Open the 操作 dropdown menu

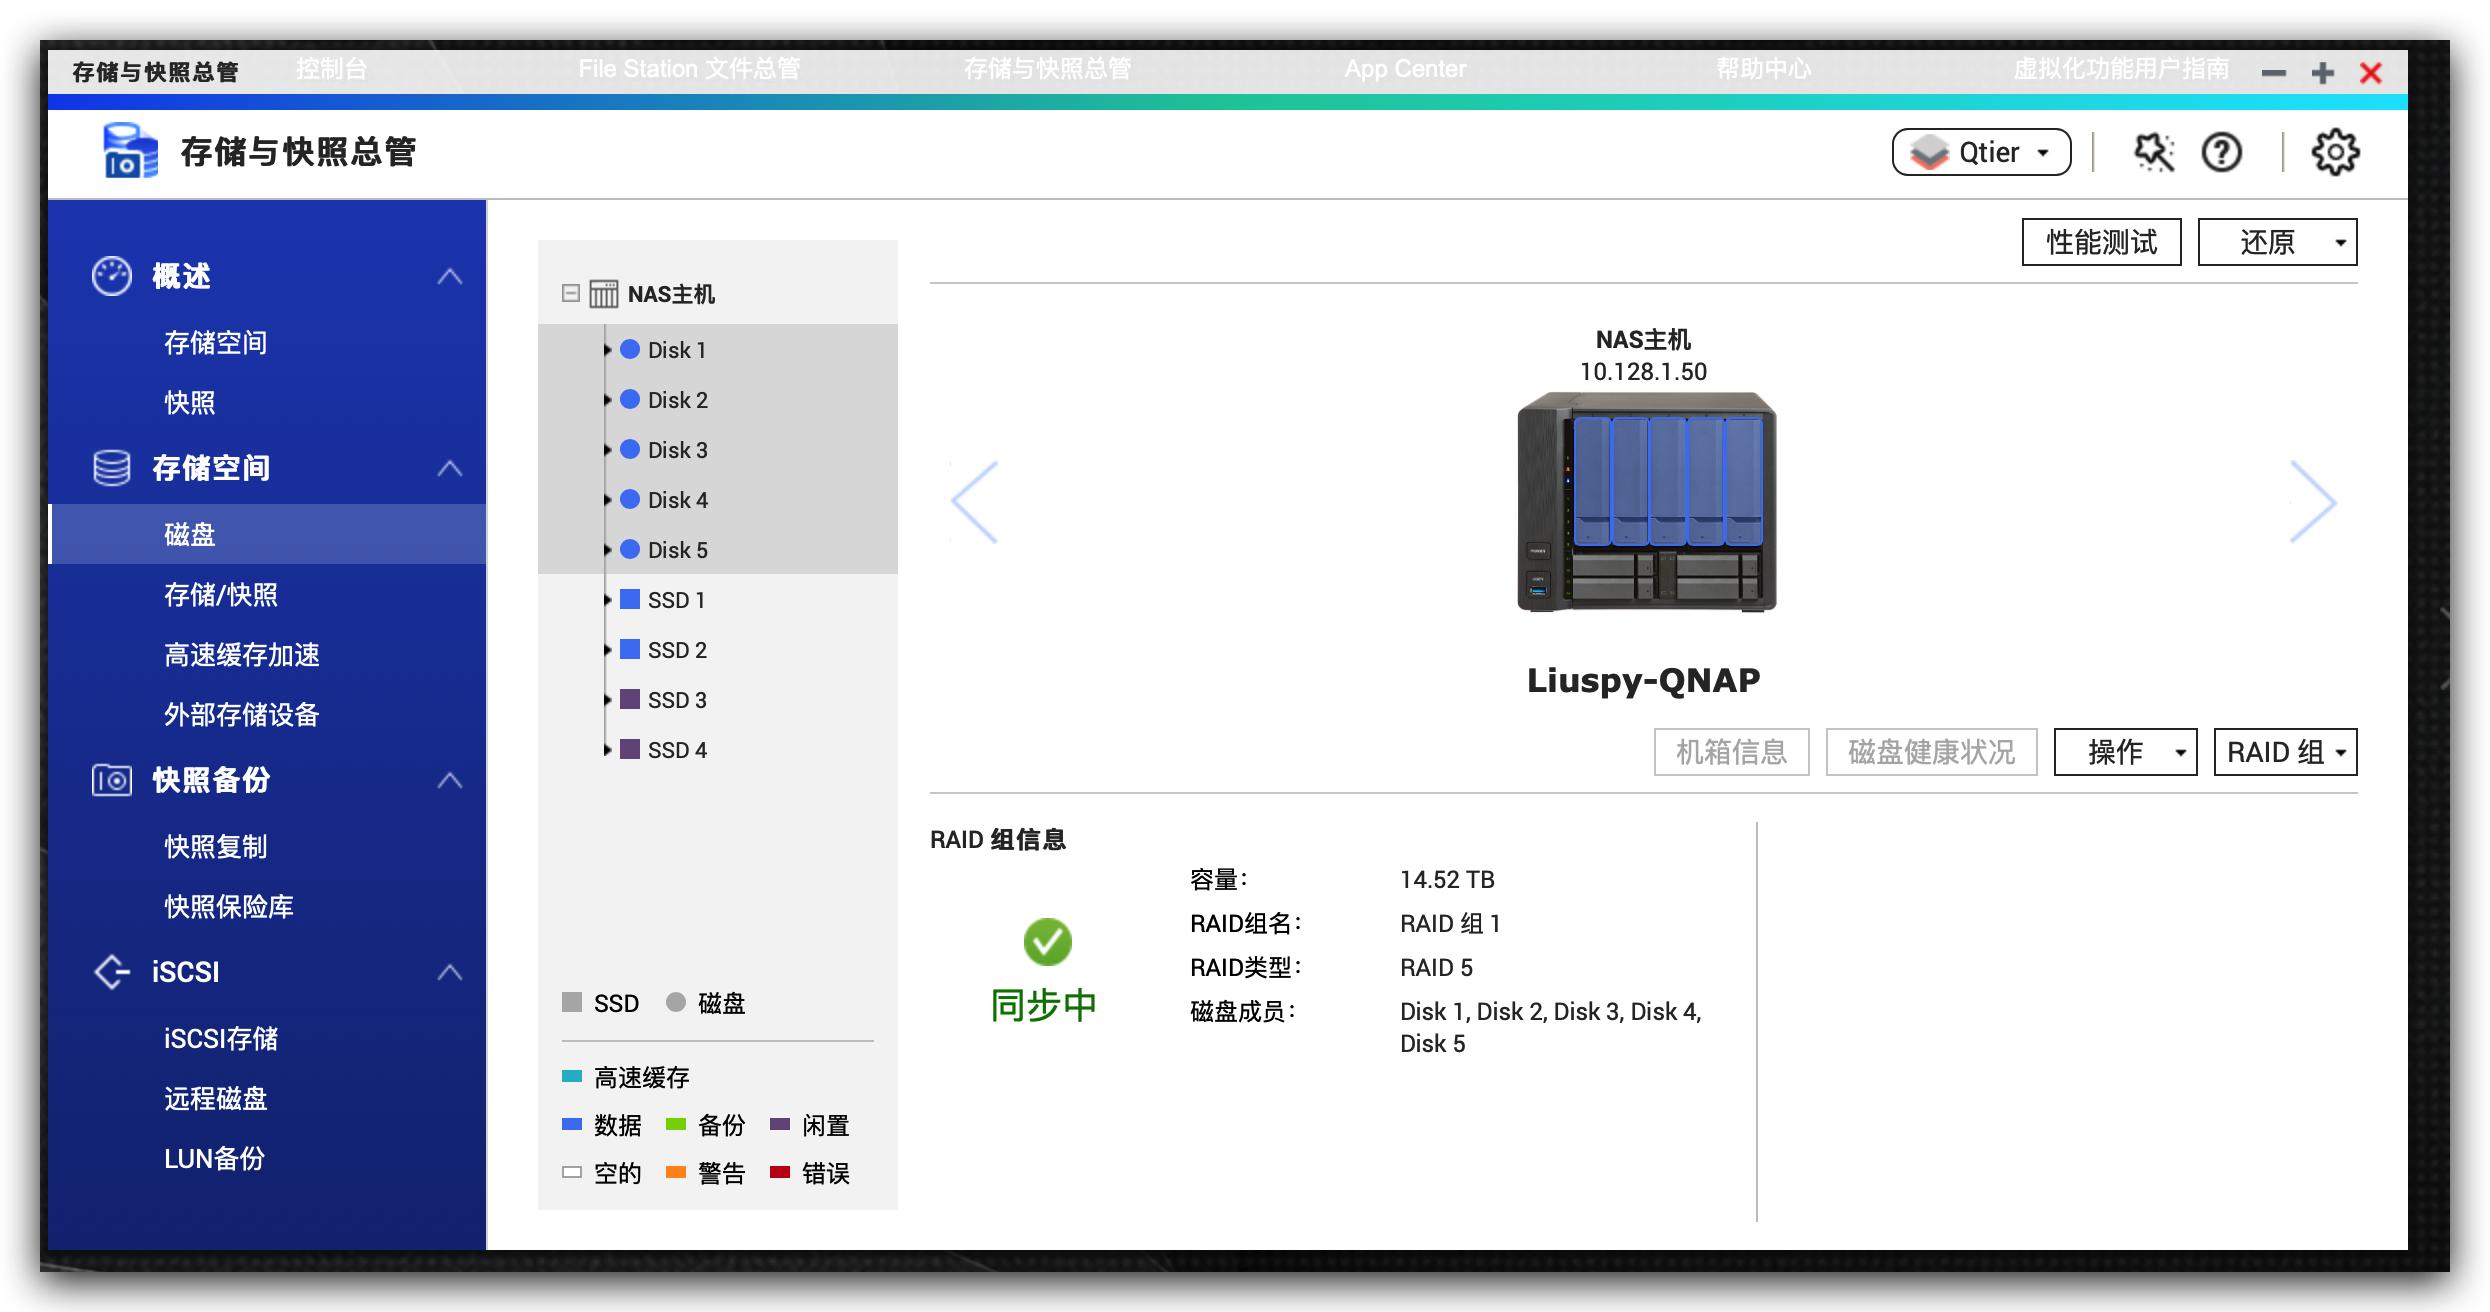coord(2125,752)
